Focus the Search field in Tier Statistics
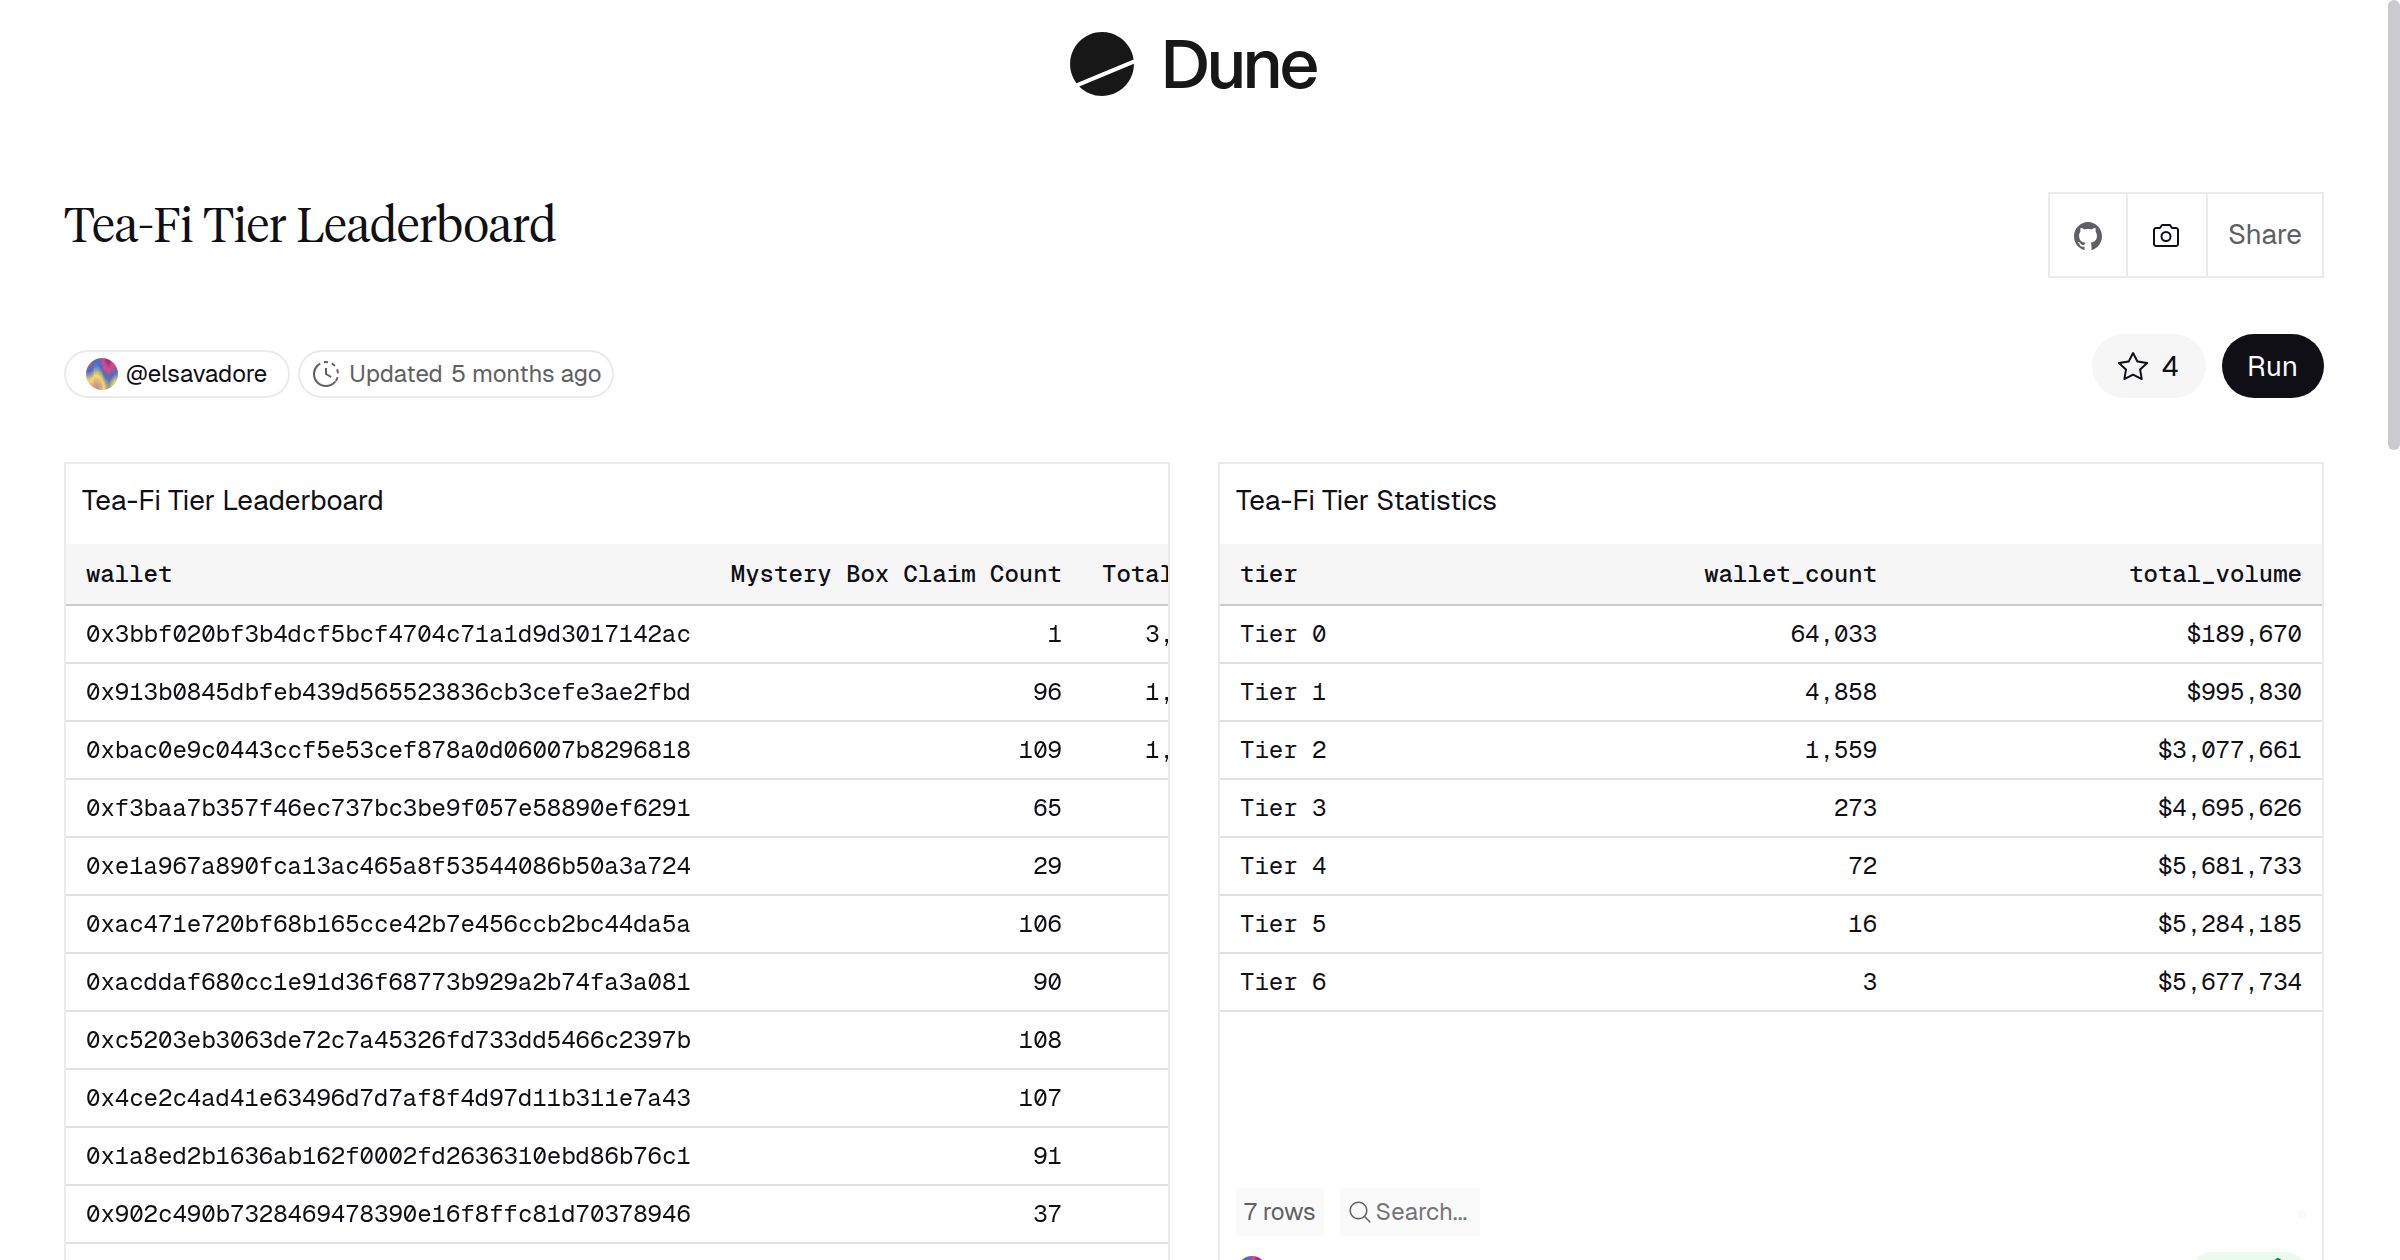This screenshot has height=1260, width=2400. pyautogui.click(x=1421, y=1212)
